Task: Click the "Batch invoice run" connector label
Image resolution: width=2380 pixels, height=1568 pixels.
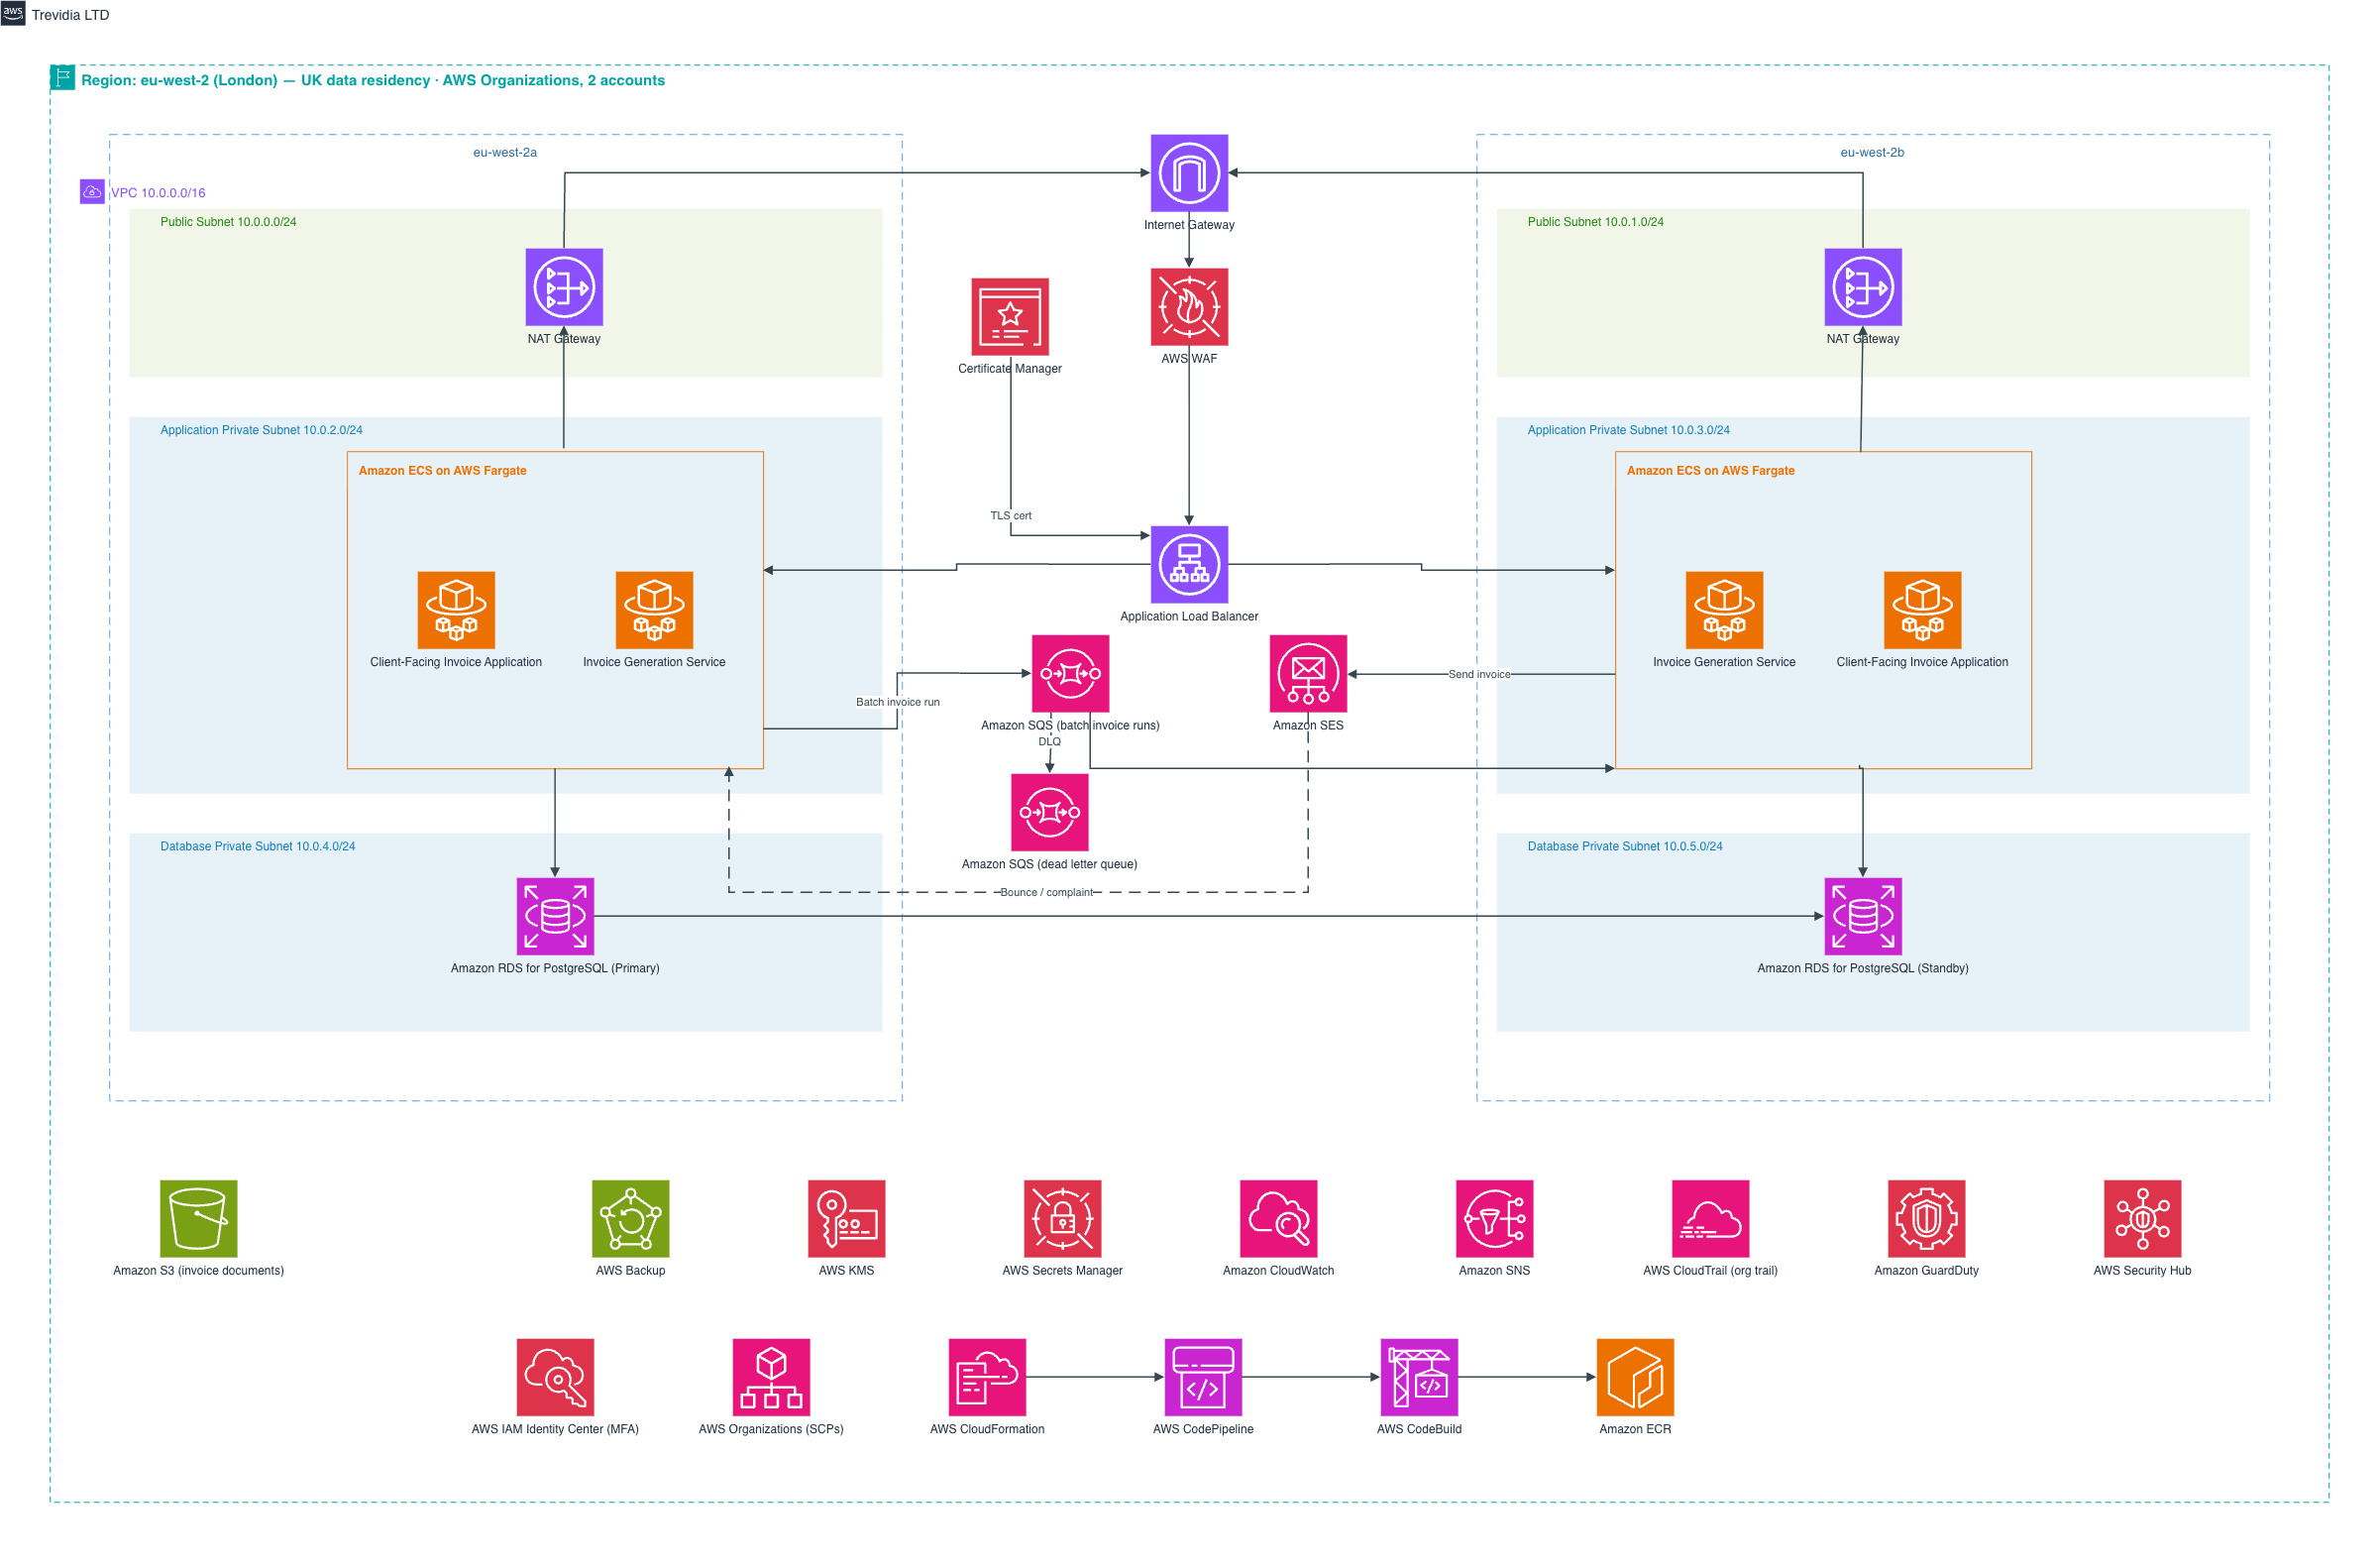Action: coord(897,702)
